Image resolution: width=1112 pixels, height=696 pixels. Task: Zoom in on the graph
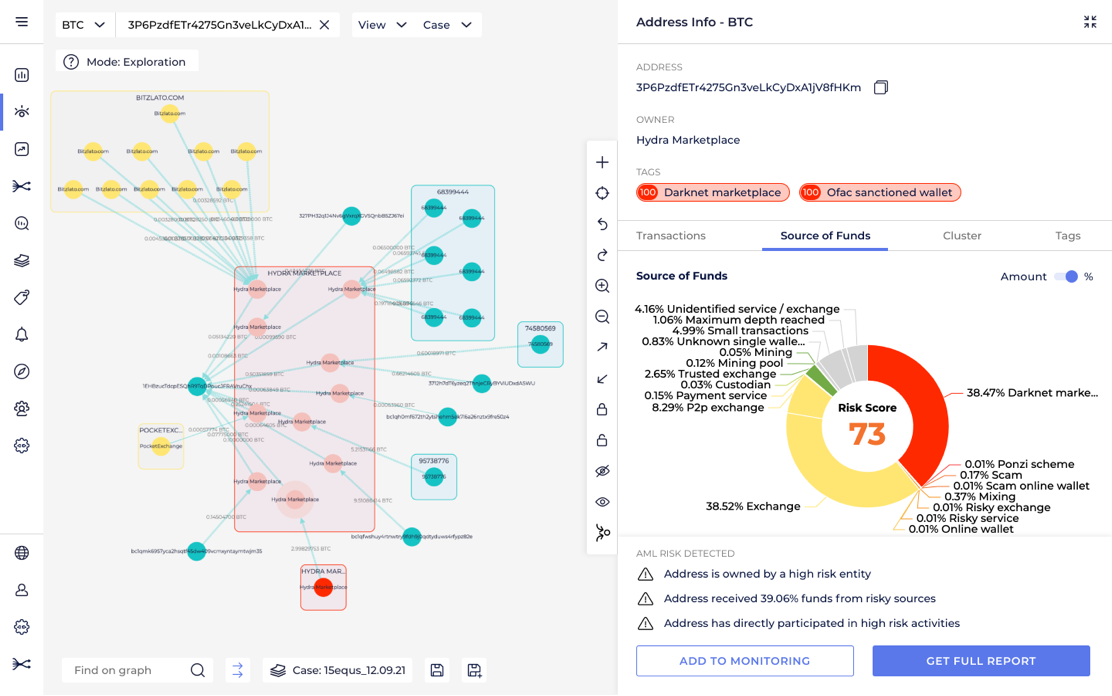(x=602, y=286)
